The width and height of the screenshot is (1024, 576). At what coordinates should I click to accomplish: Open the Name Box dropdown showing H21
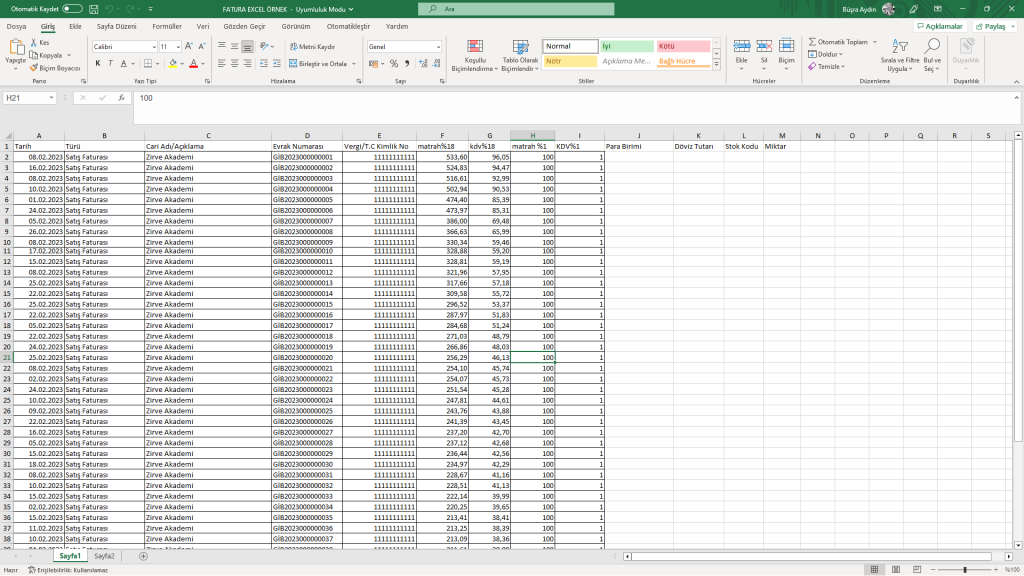pos(53,98)
